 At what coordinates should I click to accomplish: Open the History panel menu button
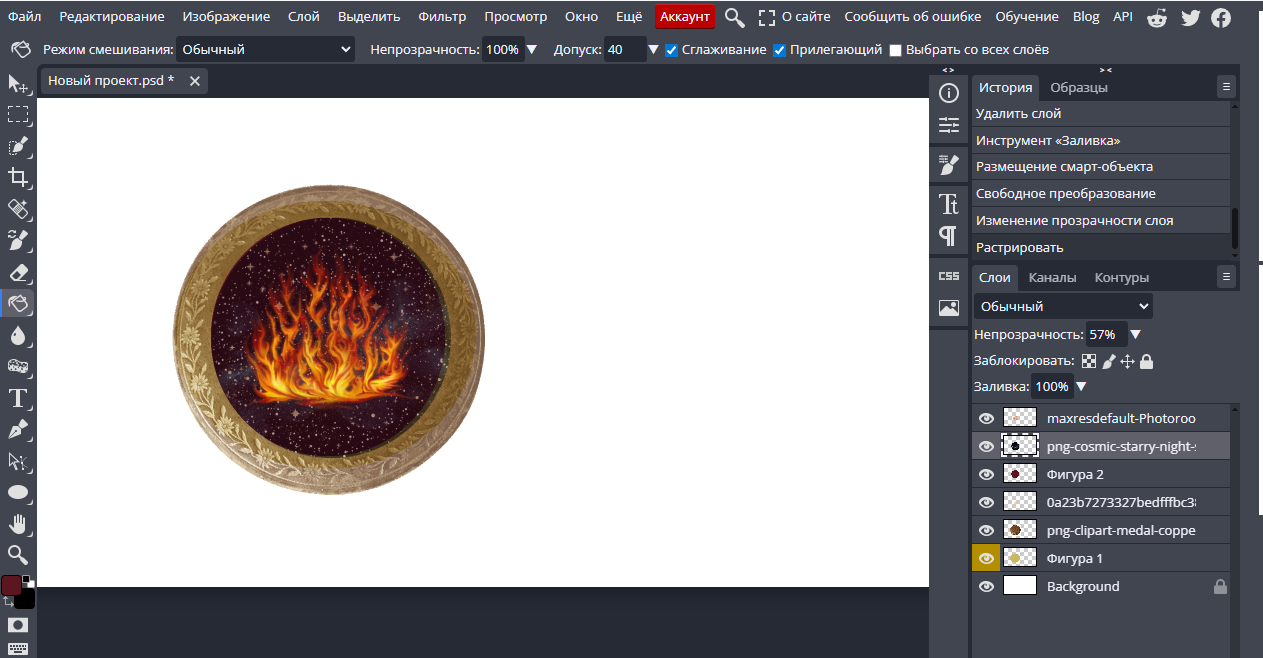(1227, 87)
